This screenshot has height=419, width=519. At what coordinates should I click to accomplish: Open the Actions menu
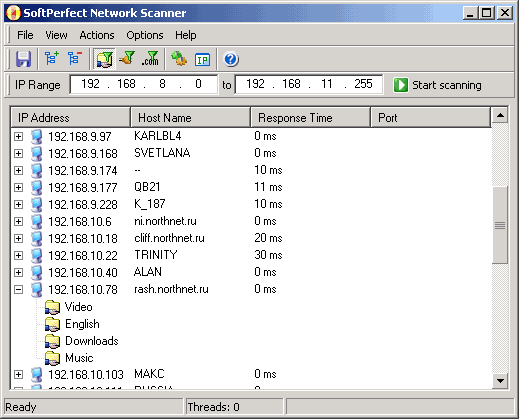[x=97, y=35]
